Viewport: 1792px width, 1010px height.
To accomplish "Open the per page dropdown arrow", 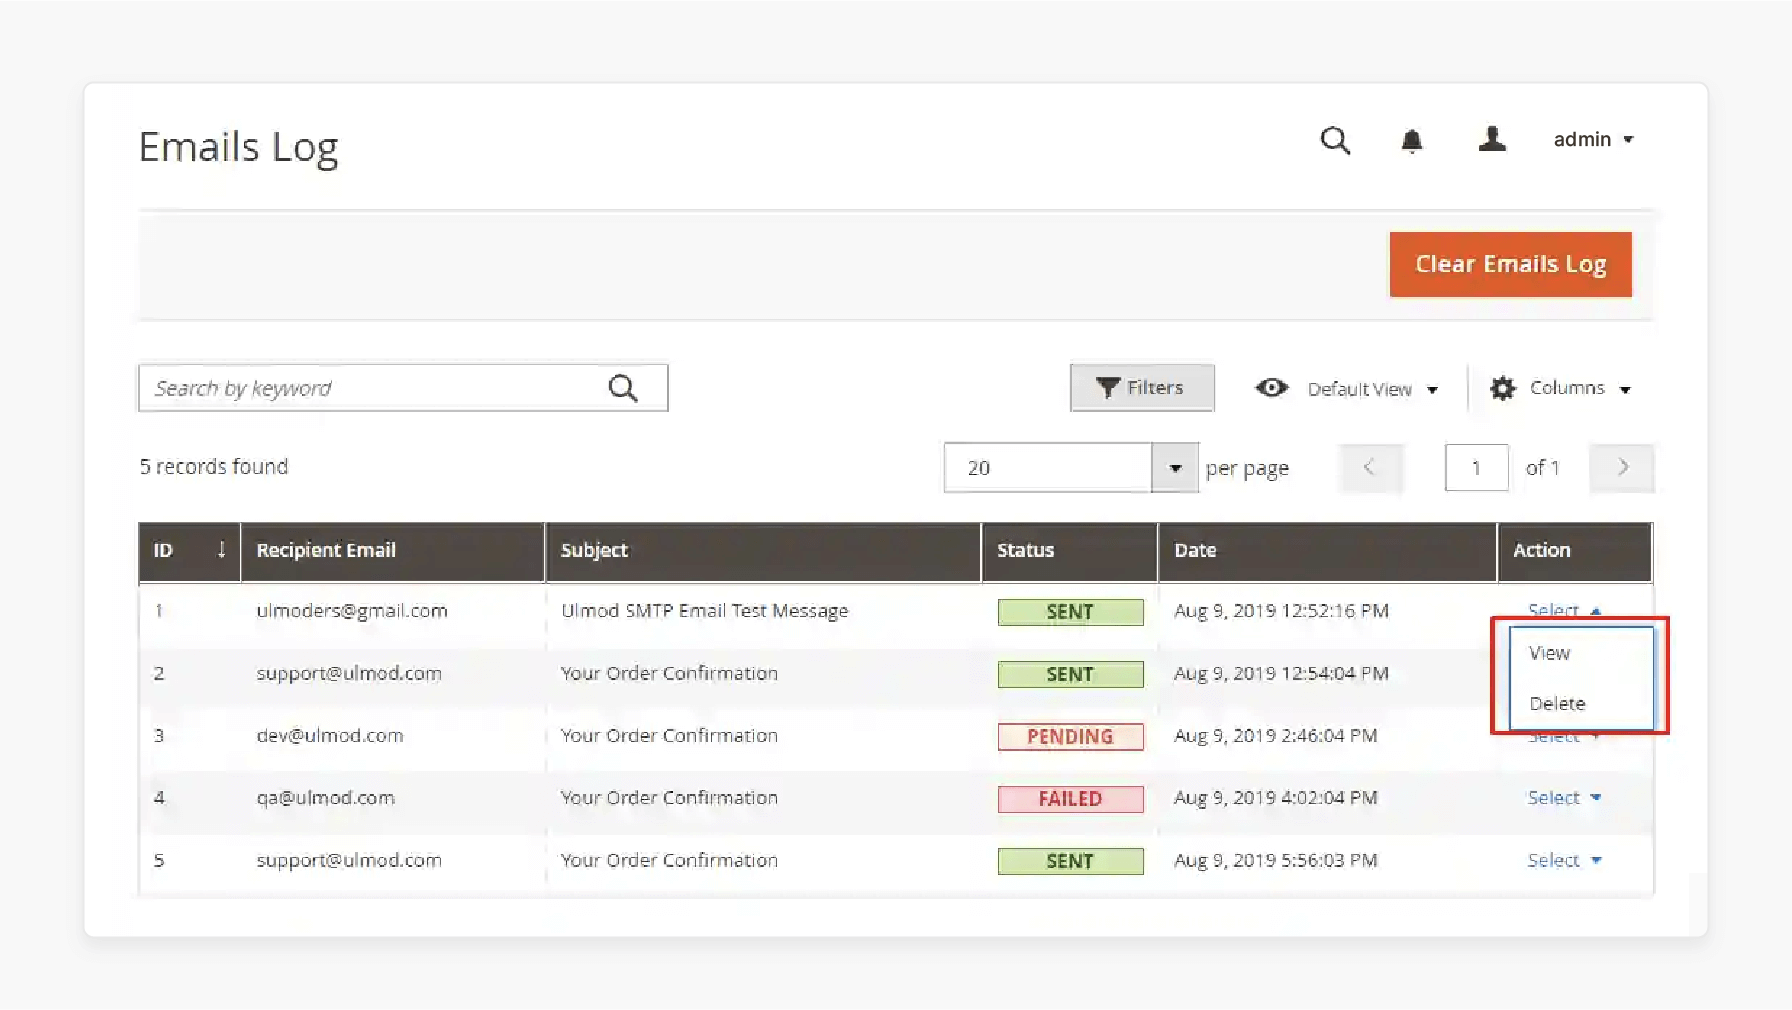I will click(x=1175, y=468).
